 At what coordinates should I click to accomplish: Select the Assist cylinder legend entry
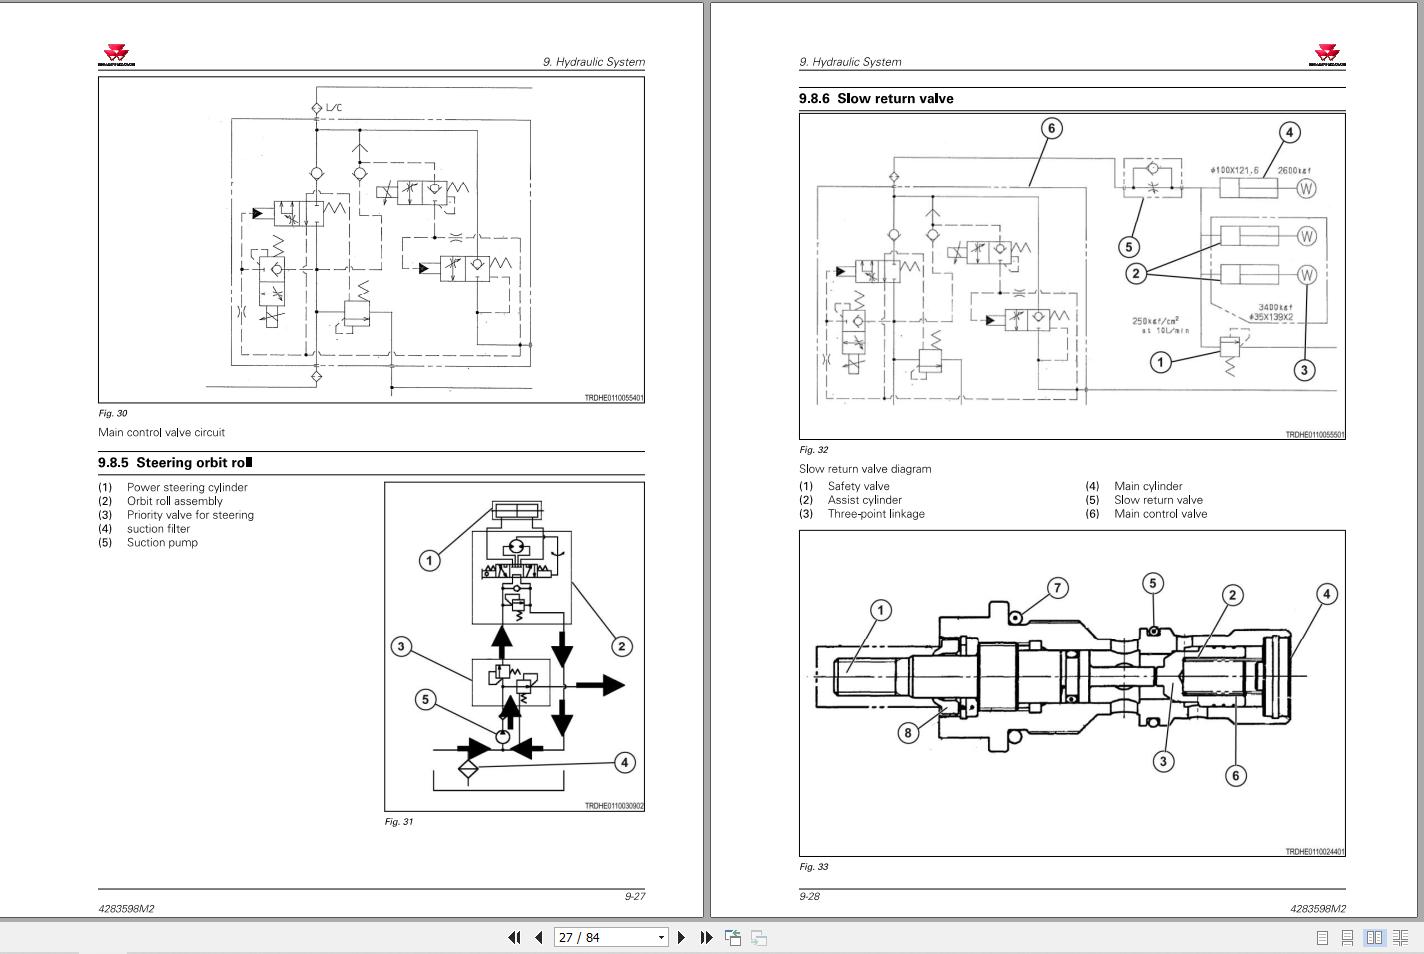(x=865, y=500)
